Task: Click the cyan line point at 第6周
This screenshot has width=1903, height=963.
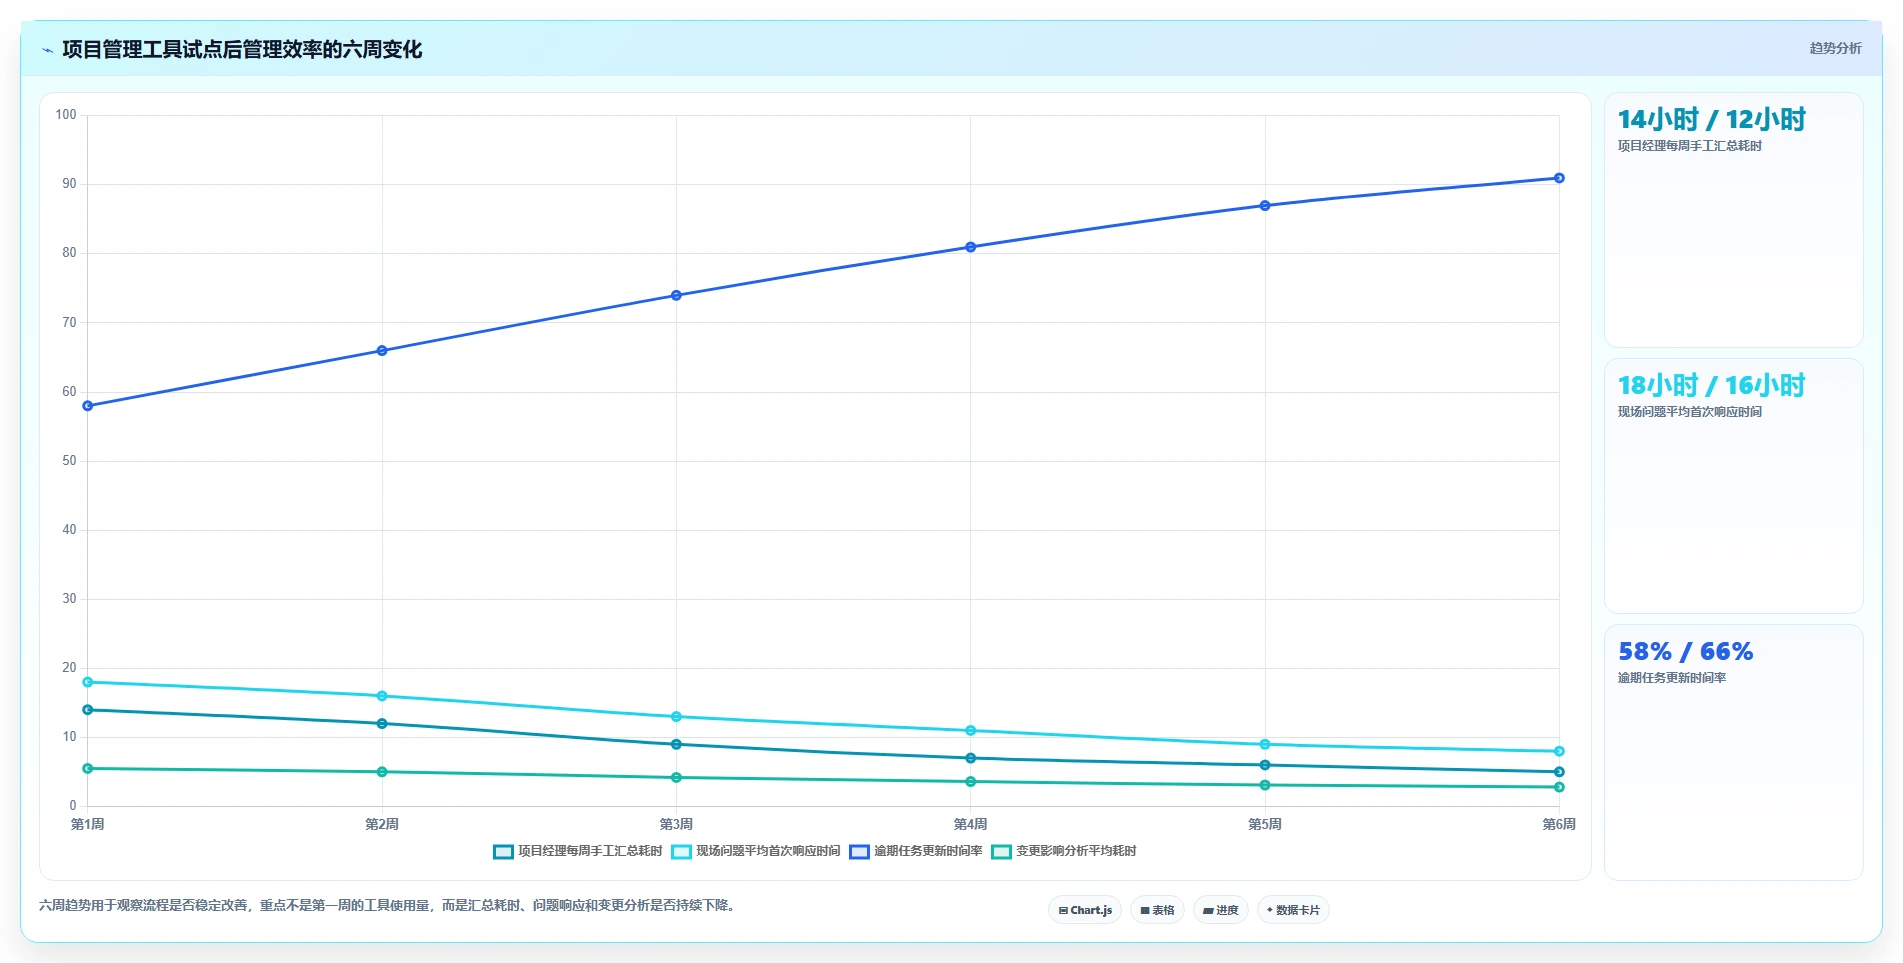Action: (1559, 751)
